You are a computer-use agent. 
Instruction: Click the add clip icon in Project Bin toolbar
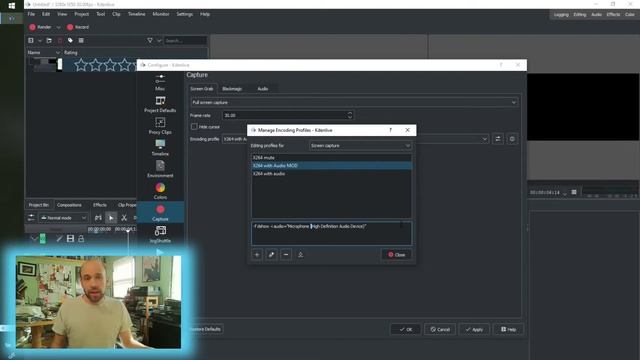click(x=31, y=40)
